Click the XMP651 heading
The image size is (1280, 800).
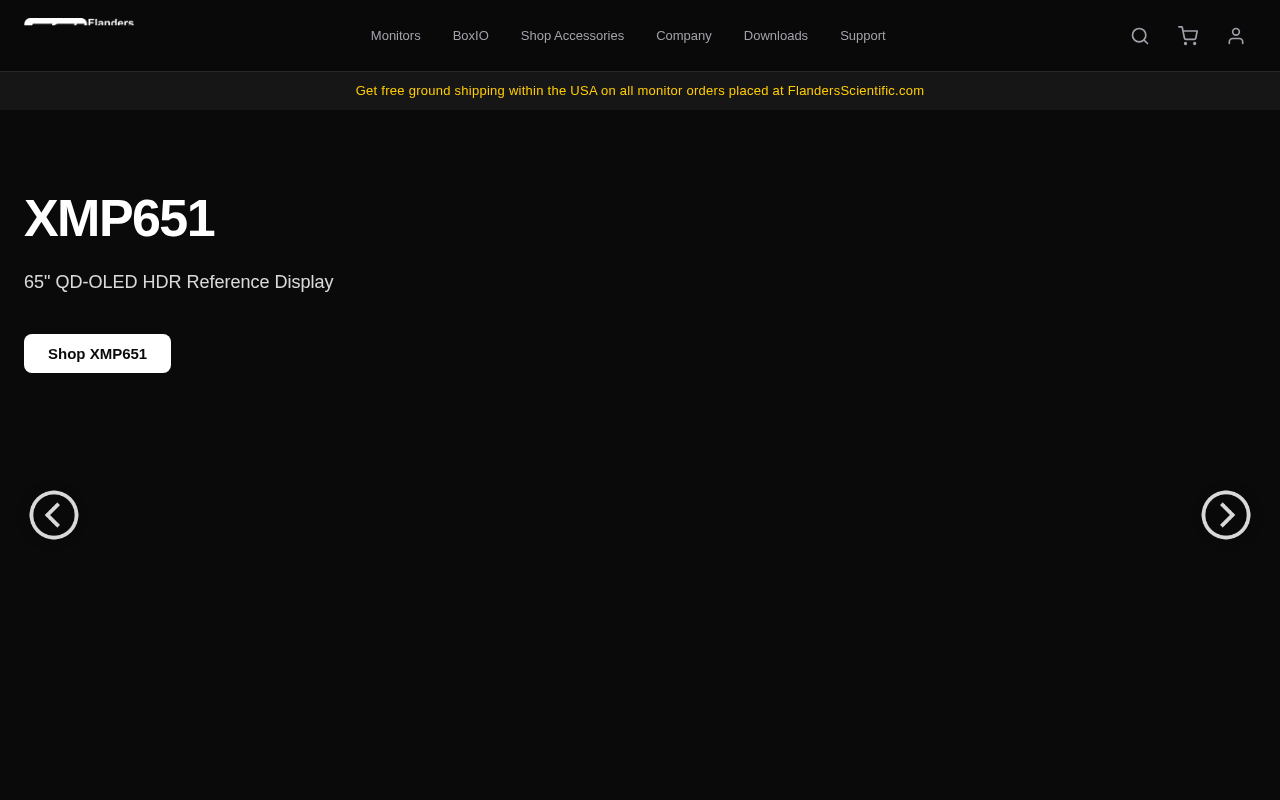point(119,218)
